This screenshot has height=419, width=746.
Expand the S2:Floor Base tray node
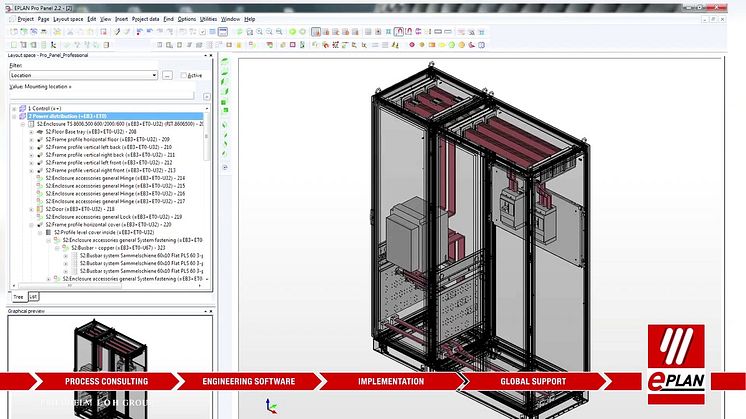tap(31, 132)
